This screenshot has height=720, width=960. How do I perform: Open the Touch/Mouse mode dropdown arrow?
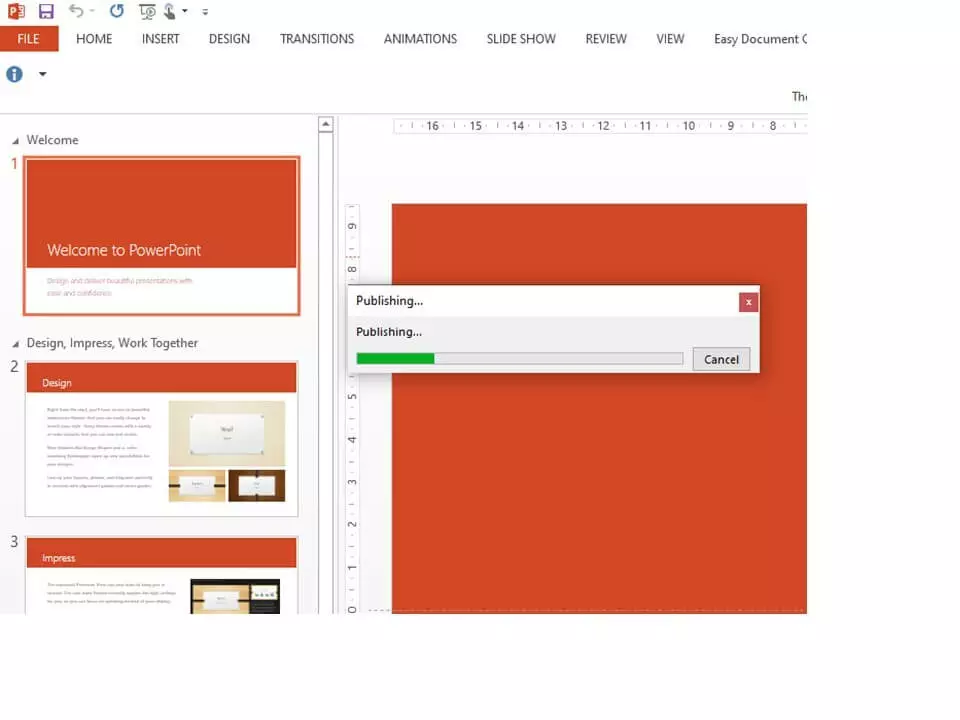(x=184, y=11)
